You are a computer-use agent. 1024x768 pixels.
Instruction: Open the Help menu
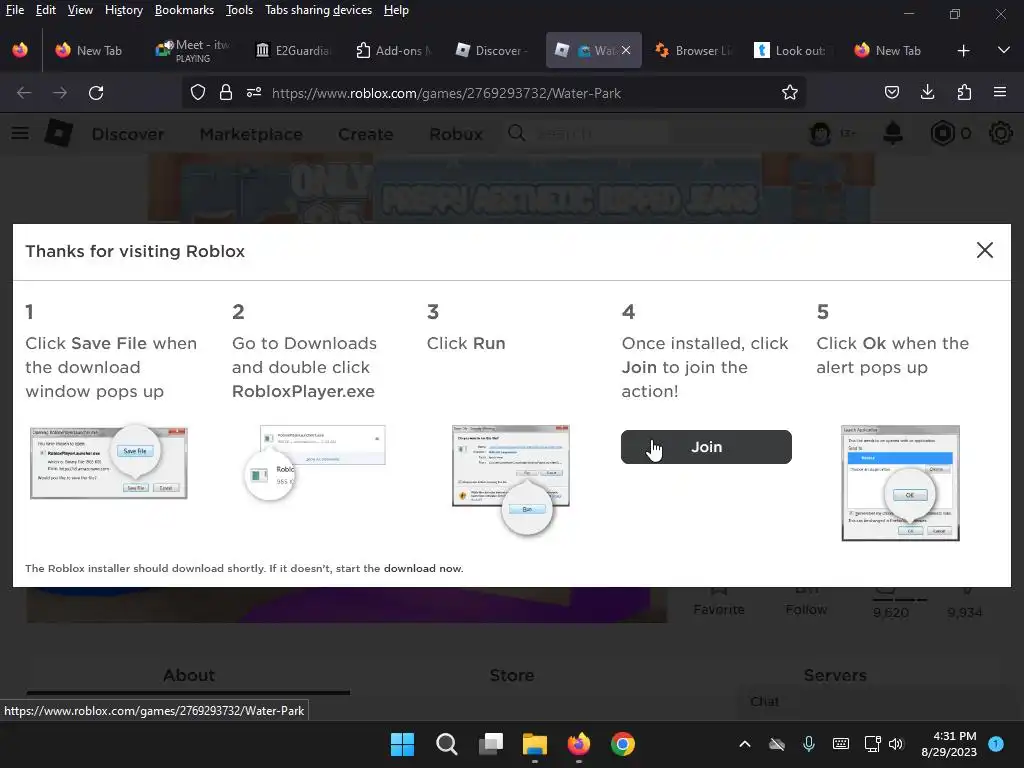tap(396, 10)
